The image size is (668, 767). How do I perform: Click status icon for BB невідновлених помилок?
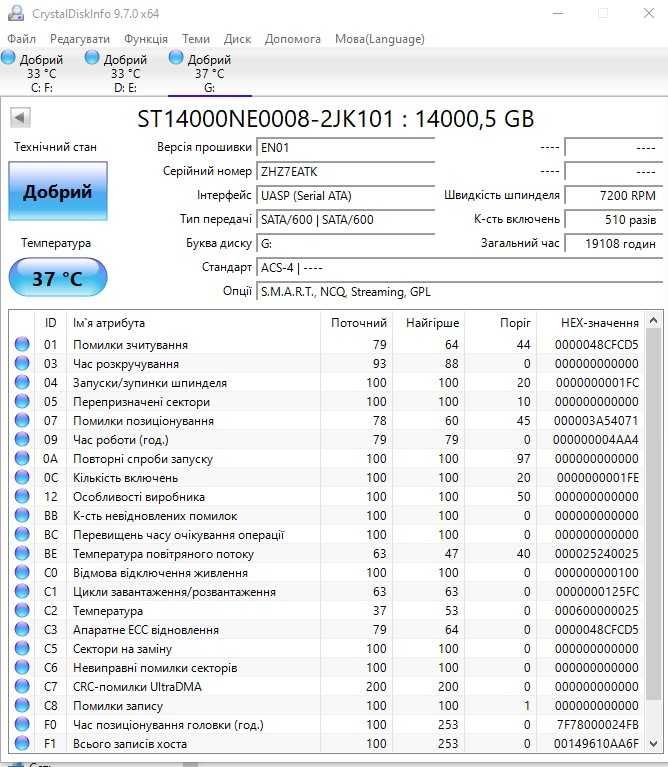click(22, 515)
